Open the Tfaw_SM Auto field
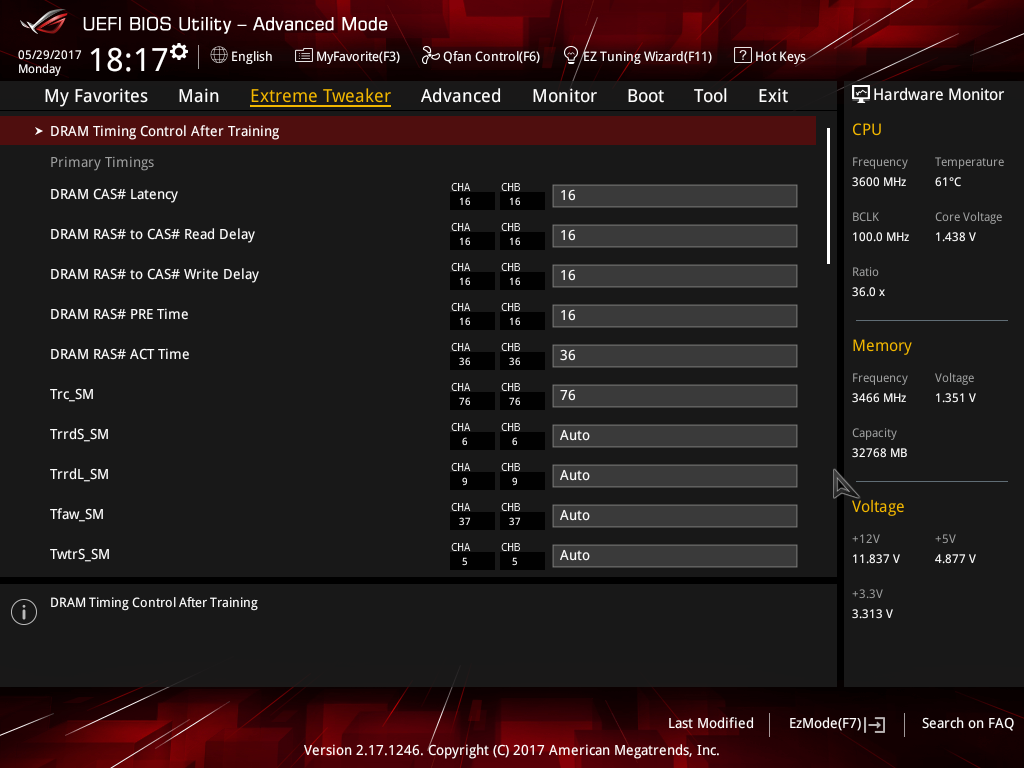Image resolution: width=1024 pixels, height=768 pixels. point(674,515)
